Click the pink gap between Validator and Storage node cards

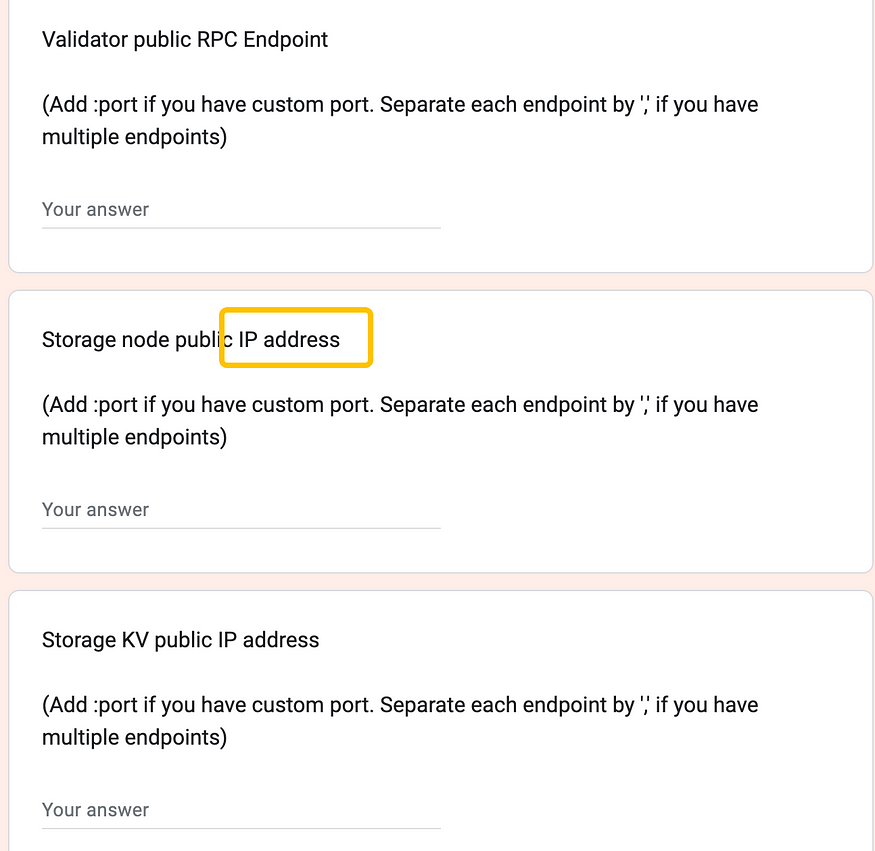click(438, 282)
